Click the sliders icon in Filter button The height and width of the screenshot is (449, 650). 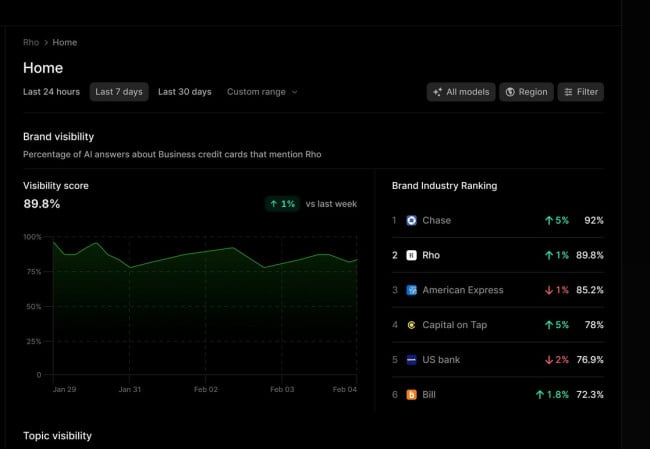click(x=568, y=92)
